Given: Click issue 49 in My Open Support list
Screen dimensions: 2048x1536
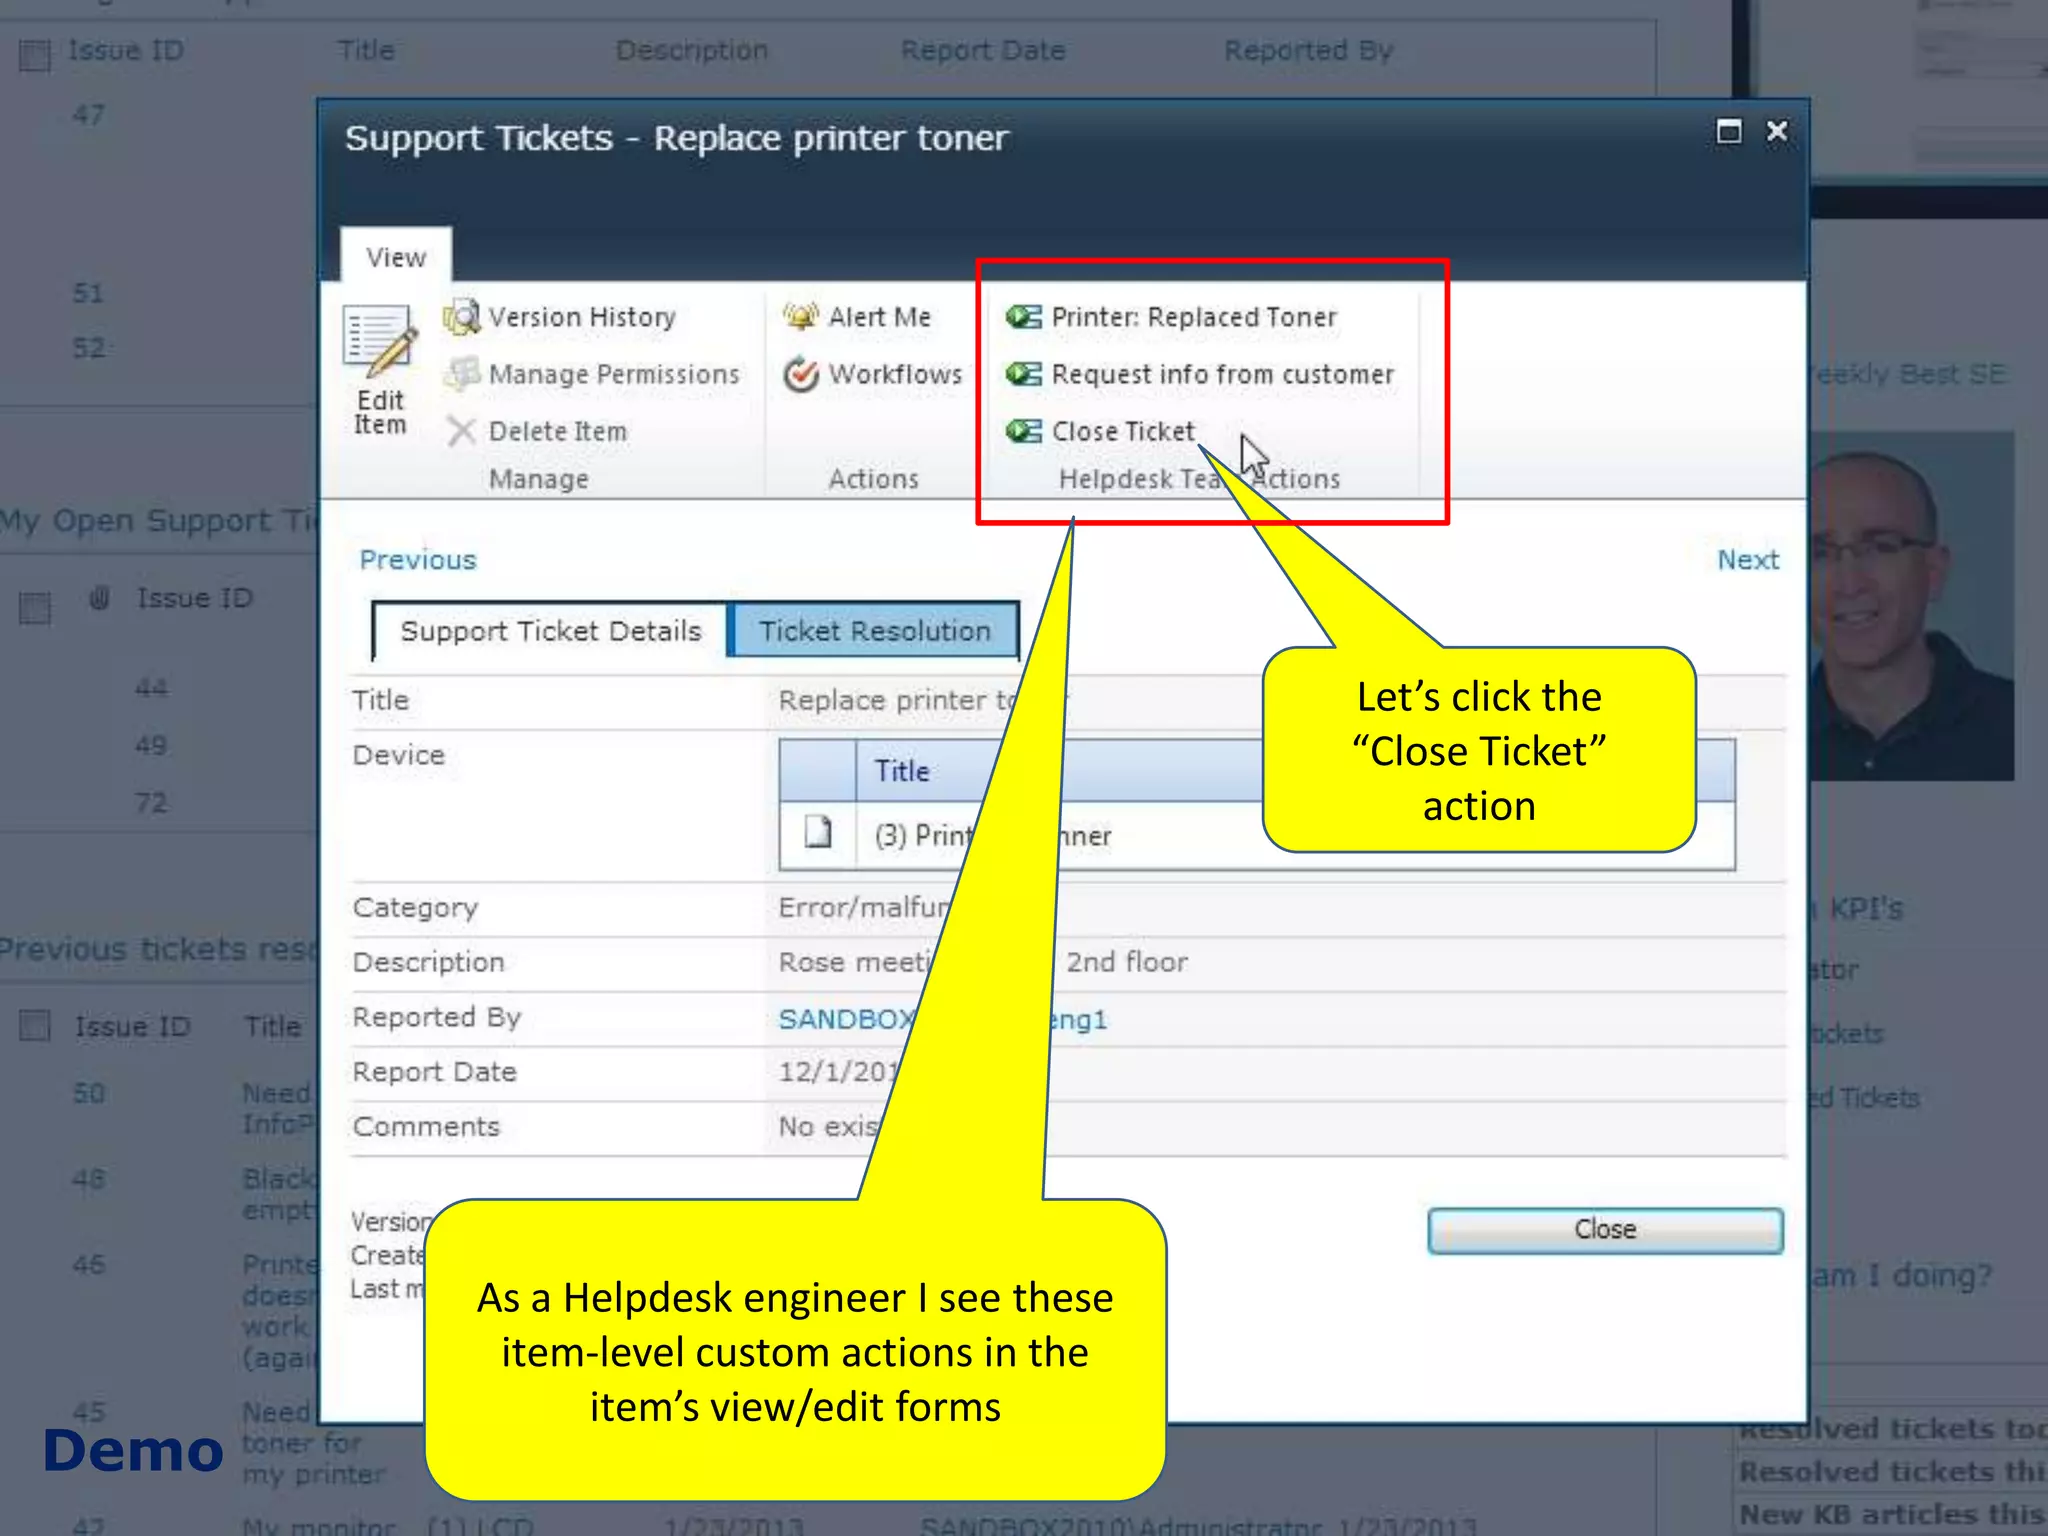Looking at the screenshot, I should pos(152,745).
